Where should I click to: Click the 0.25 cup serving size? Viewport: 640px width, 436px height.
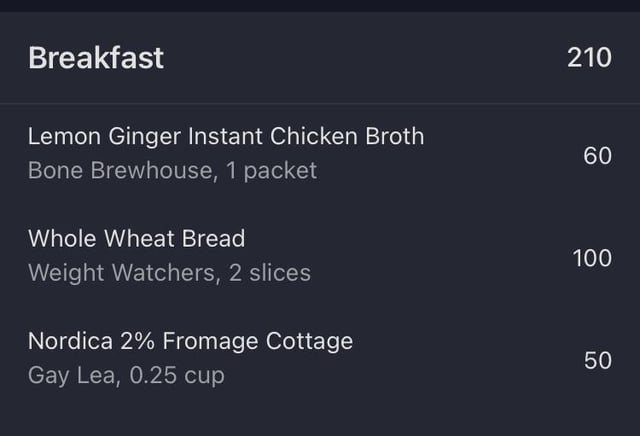[177, 375]
